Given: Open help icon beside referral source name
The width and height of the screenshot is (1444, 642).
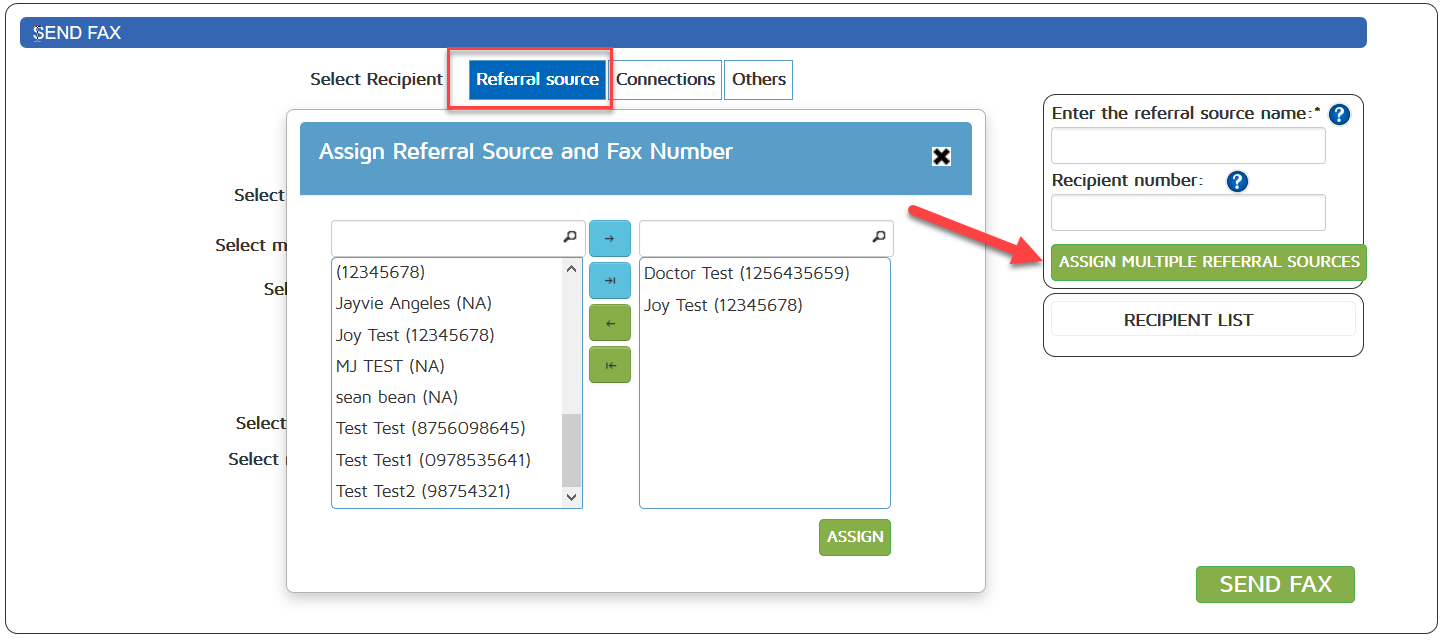Looking at the screenshot, I should pyautogui.click(x=1339, y=115).
